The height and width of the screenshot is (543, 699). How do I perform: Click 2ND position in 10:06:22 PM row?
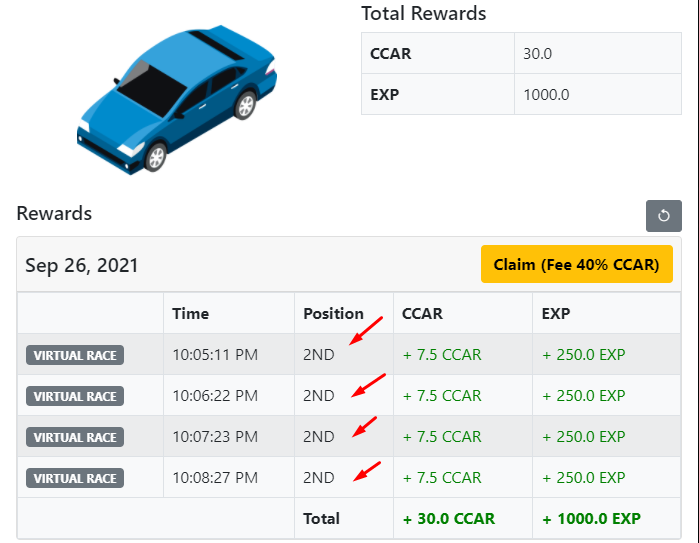click(319, 396)
